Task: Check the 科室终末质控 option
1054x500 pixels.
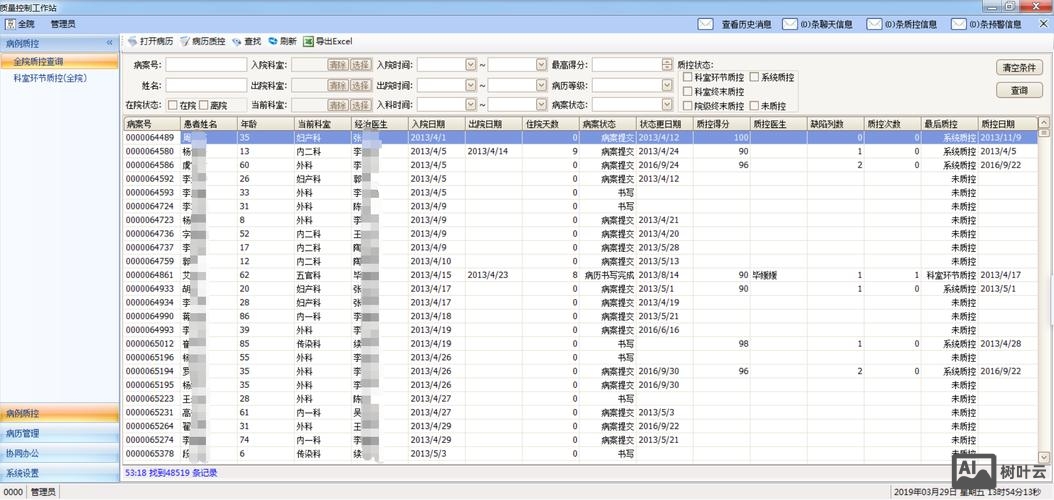Action: coord(687,91)
